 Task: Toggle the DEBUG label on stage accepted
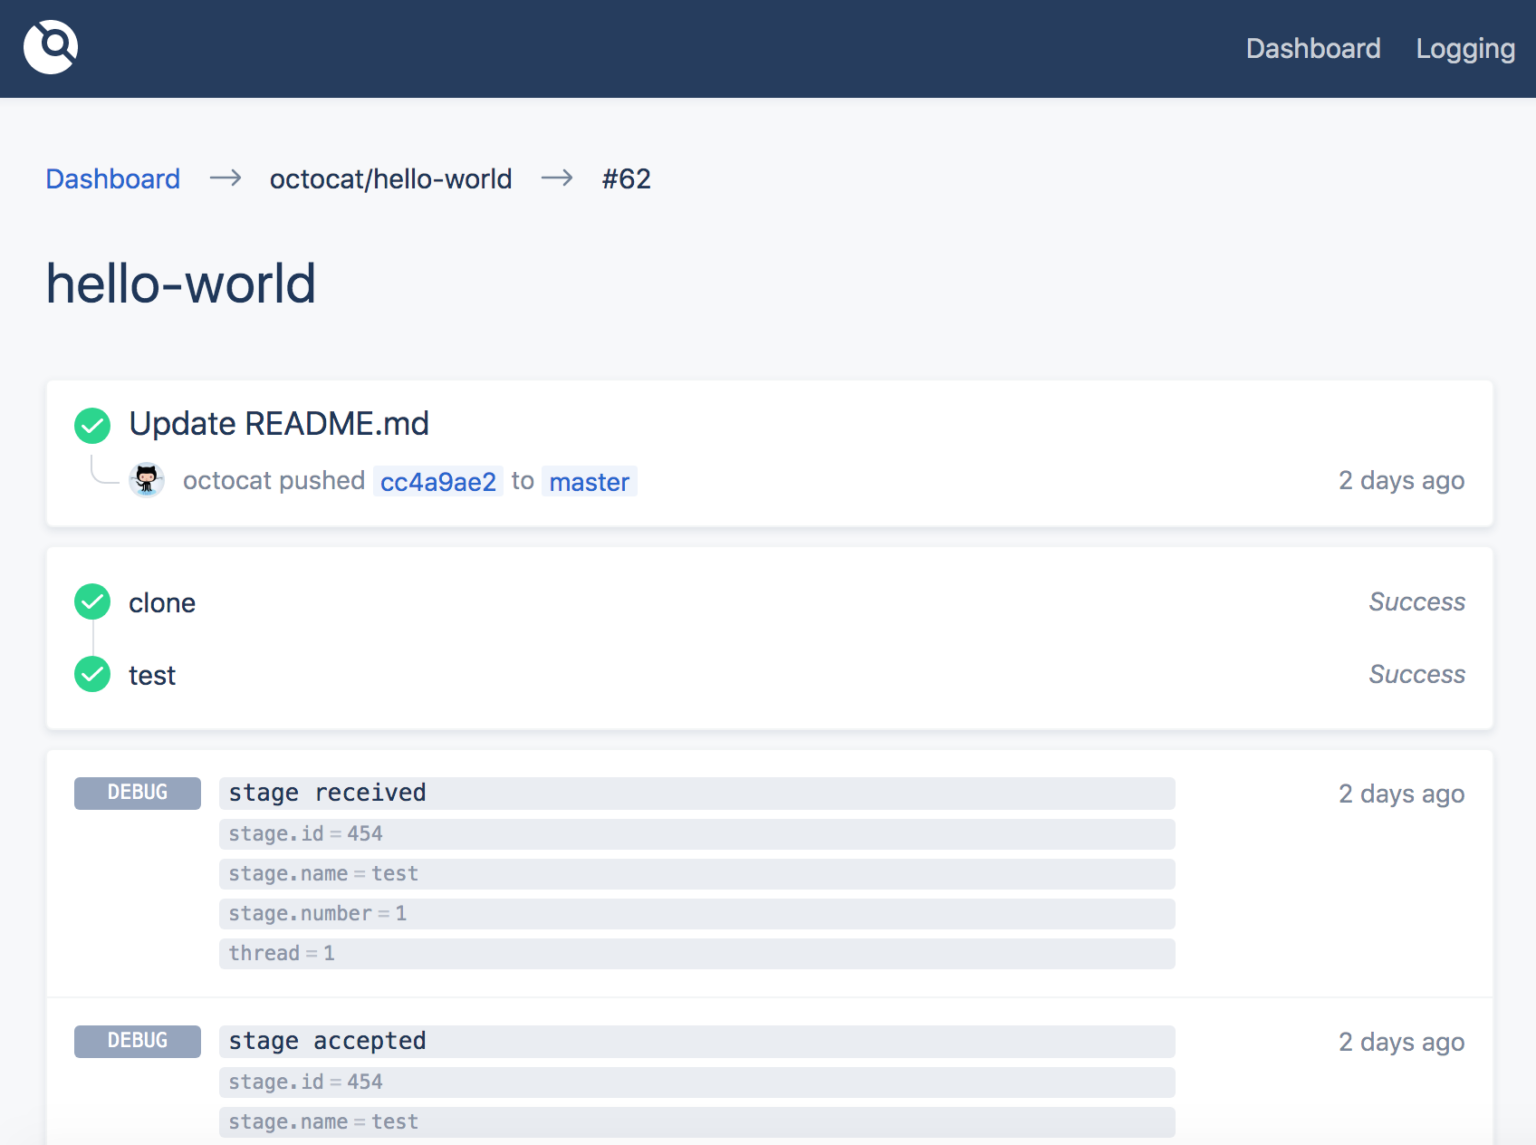point(137,1040)
